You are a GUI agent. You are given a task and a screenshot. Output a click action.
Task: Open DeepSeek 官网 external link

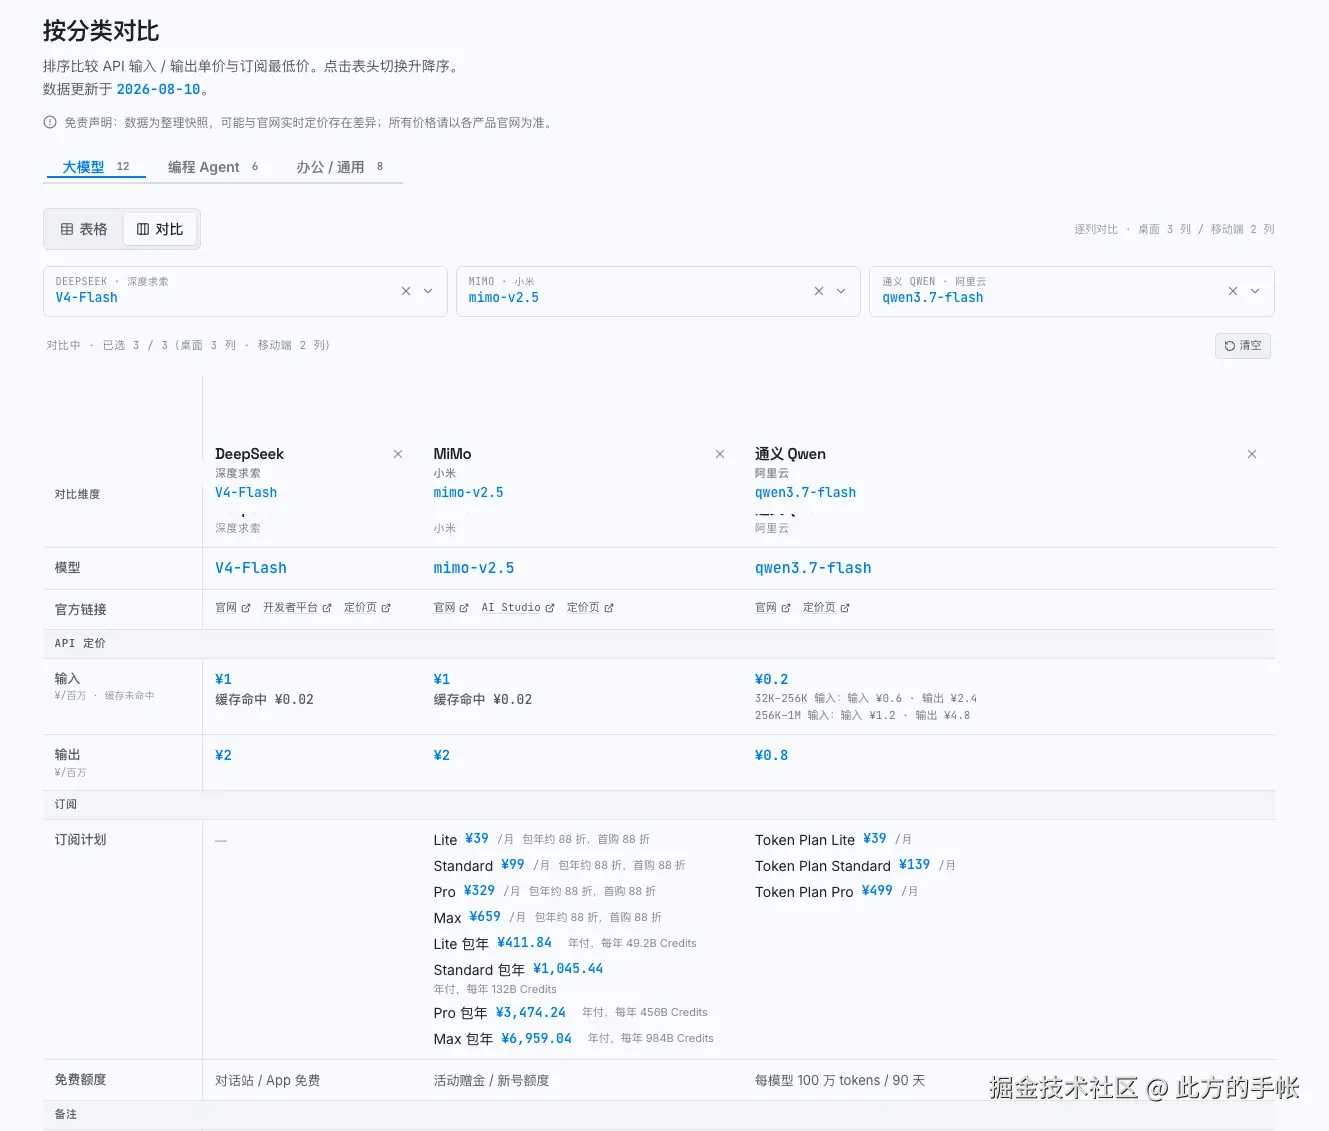pos(233,607)
